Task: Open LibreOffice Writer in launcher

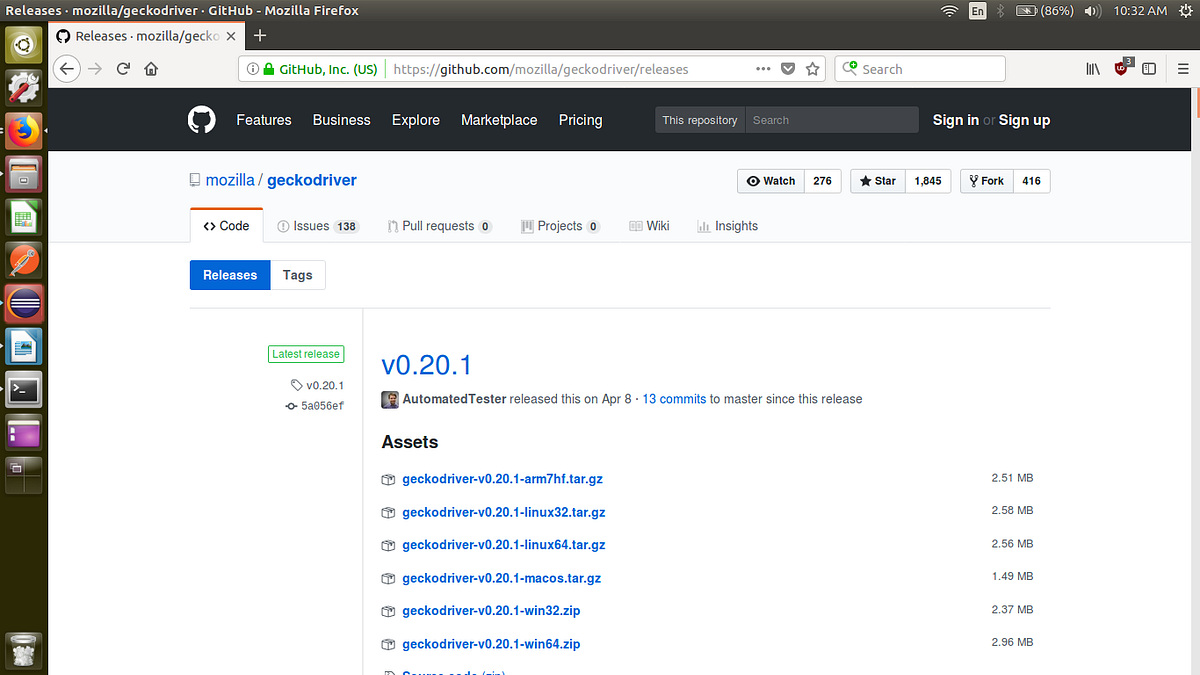Action: tap(24, 346)
